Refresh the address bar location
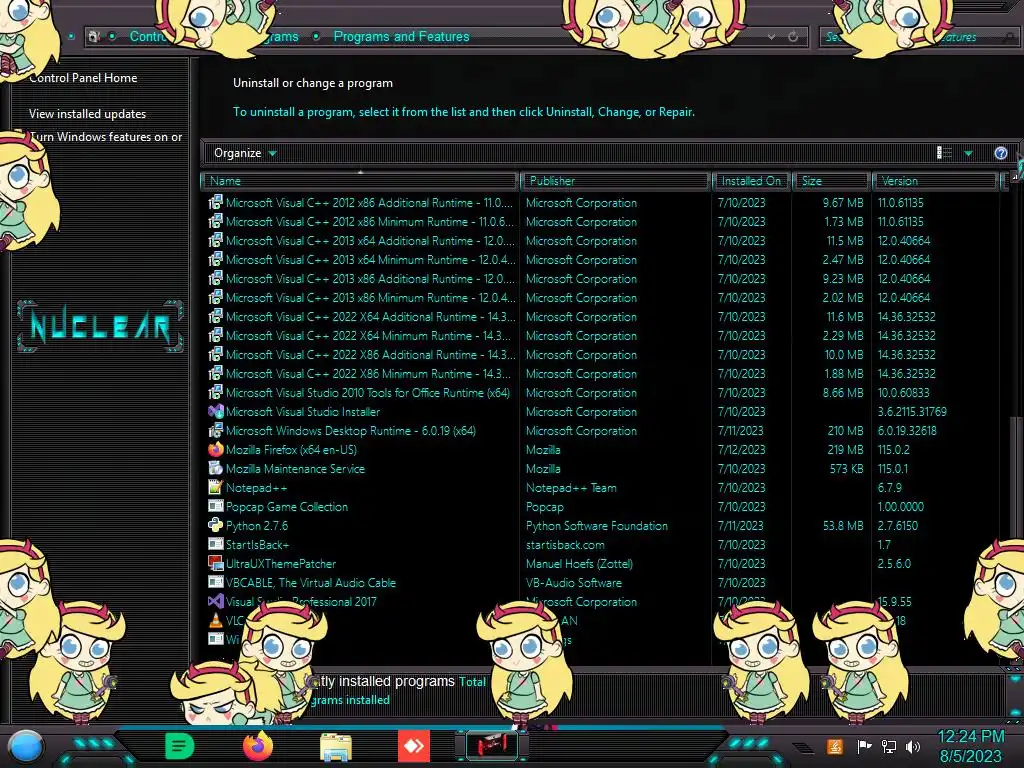Viewport: 1024px width, 768px height. 793,37
